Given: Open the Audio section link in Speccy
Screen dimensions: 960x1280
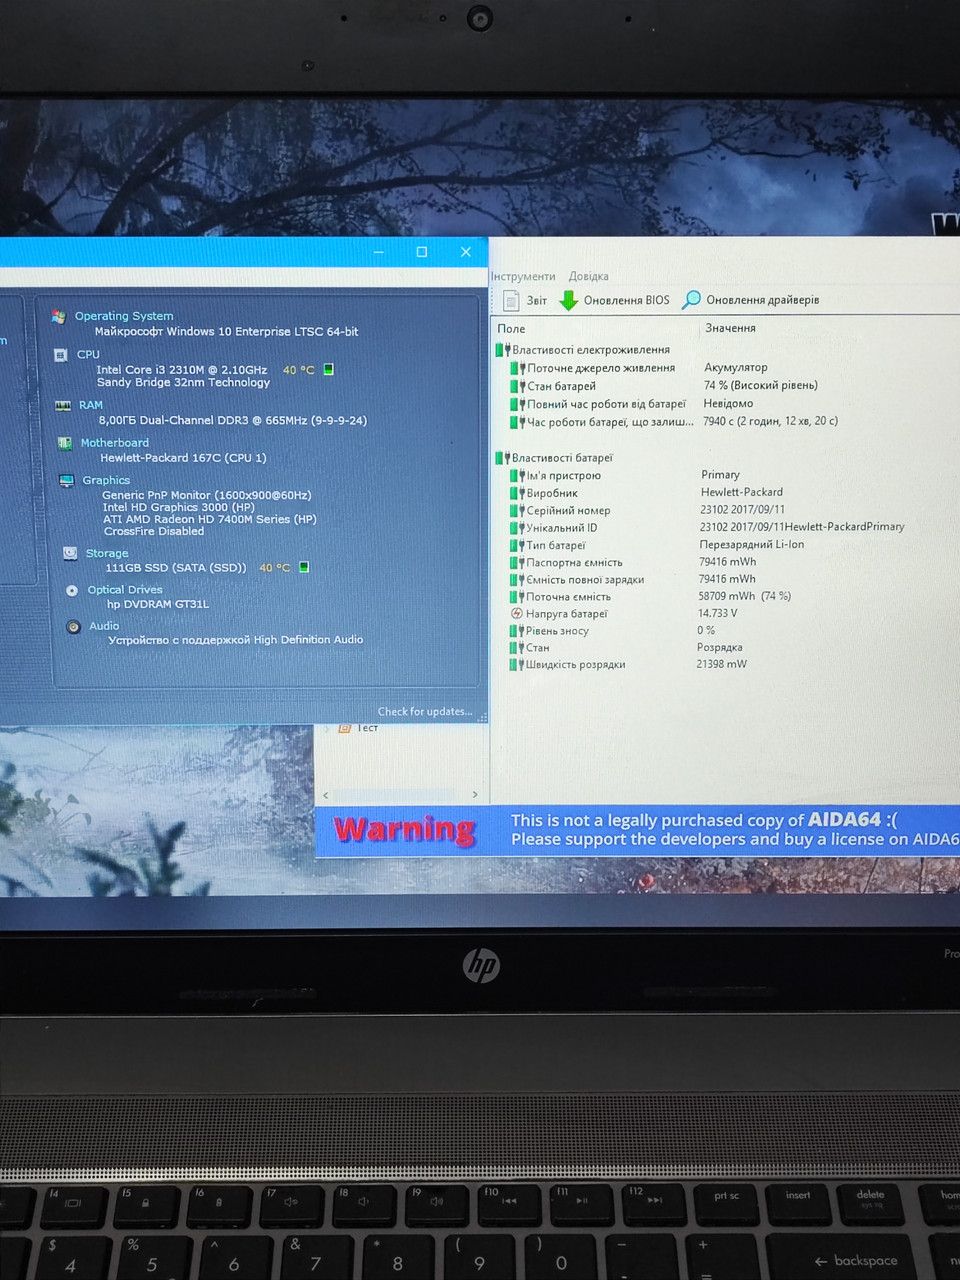Looking at the screenshot, I should [x=104, y=626].
